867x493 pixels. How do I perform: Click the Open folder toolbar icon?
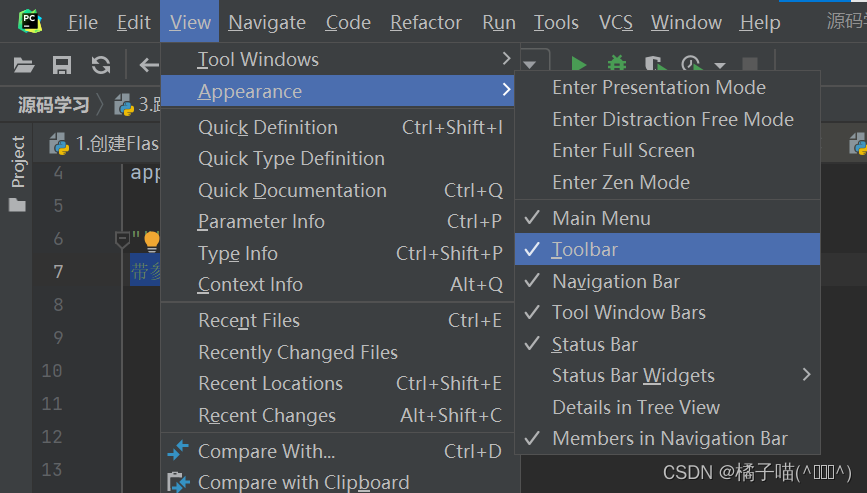[x=24, y=65]
